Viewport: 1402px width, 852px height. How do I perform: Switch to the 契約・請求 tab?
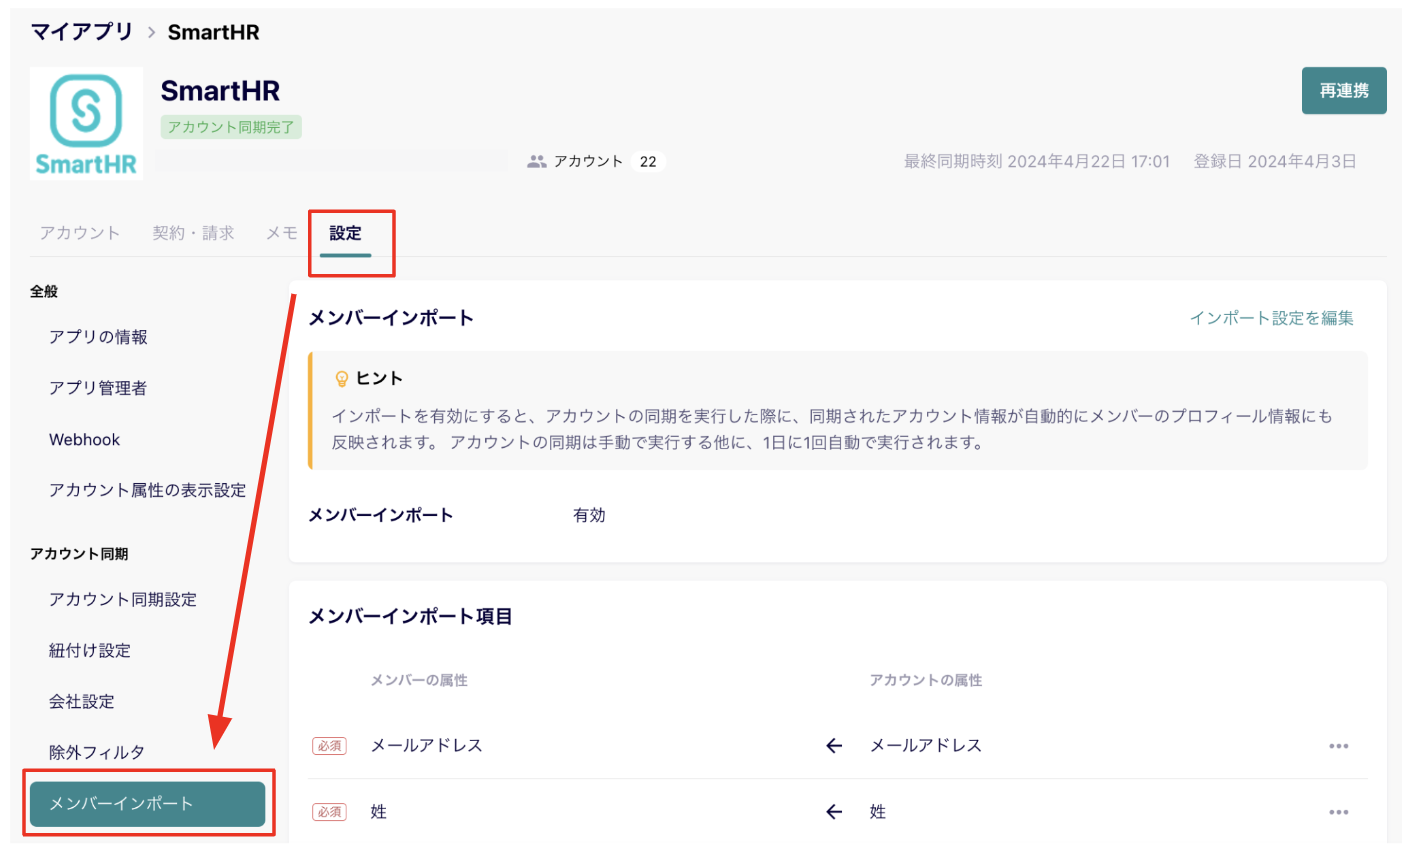(x=193, y=233)
